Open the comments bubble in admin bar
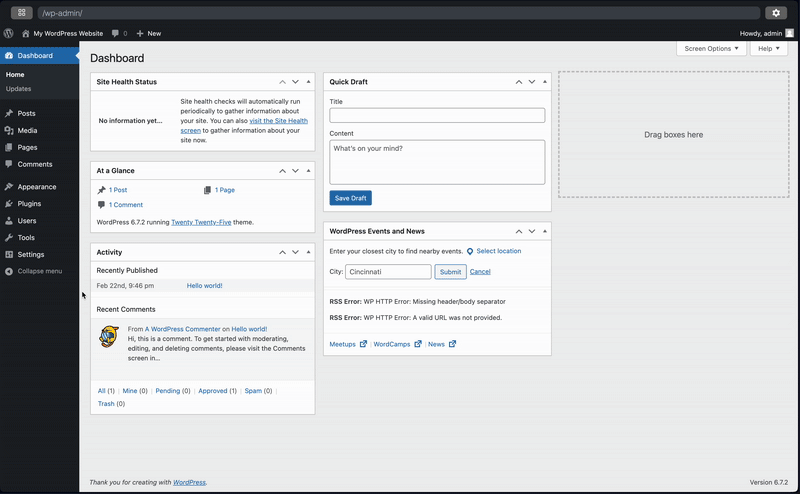 [x=115, y=33]
